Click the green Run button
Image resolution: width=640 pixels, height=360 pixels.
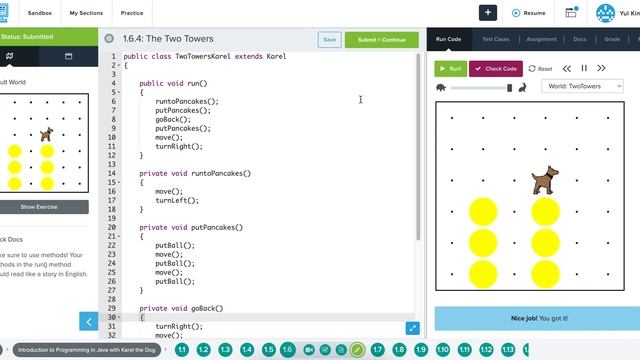(x=451, y=69)
